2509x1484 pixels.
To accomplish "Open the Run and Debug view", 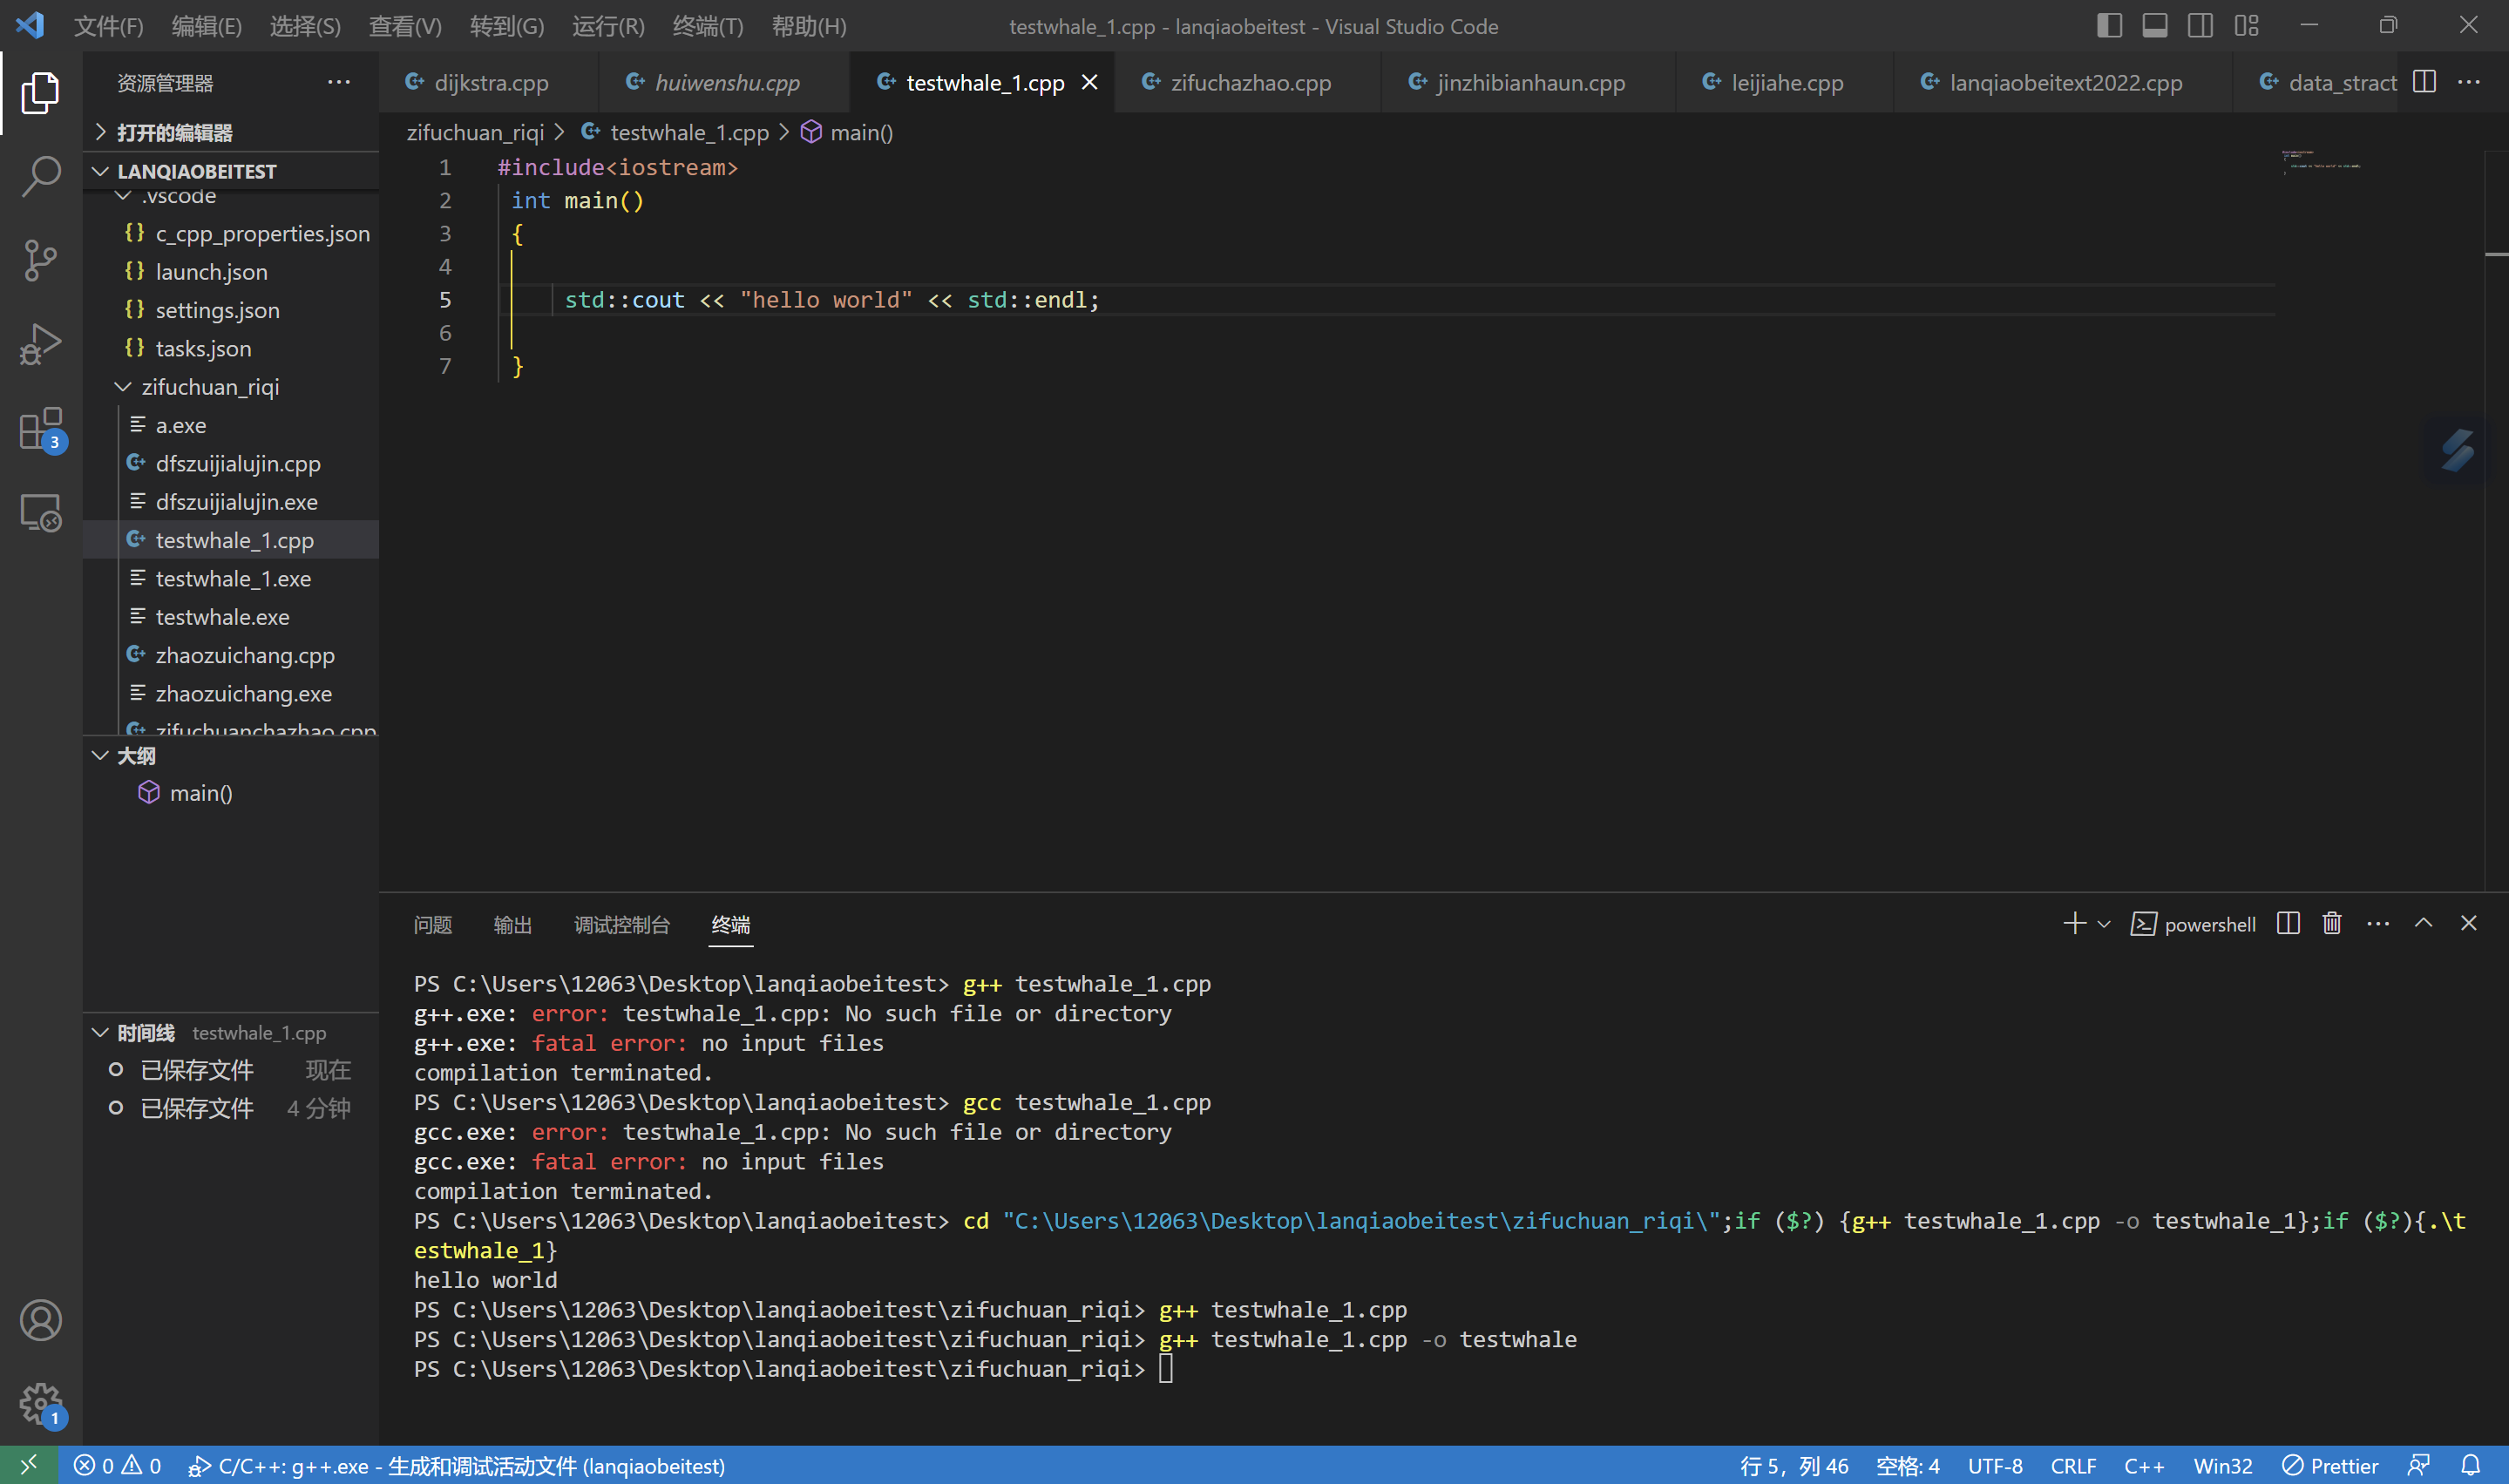I will click(40, 344).
